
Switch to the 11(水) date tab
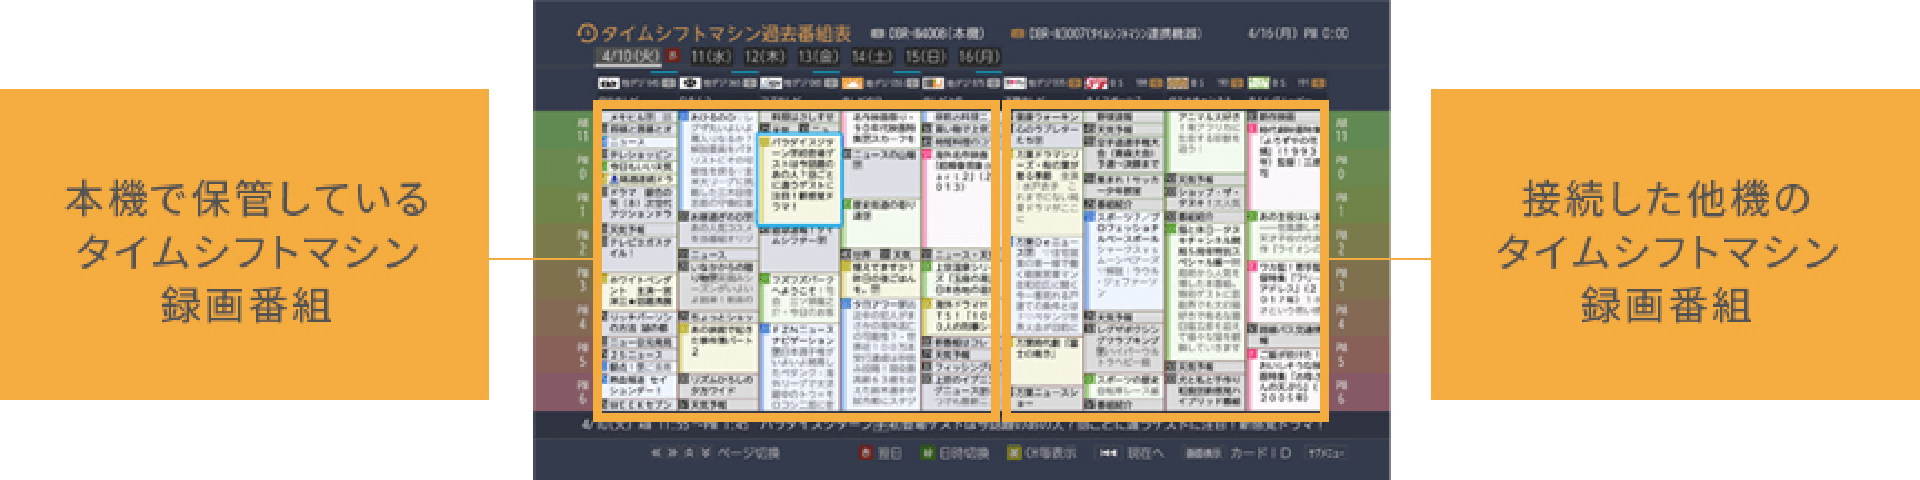pyautogui.click(x=711, y=56)
